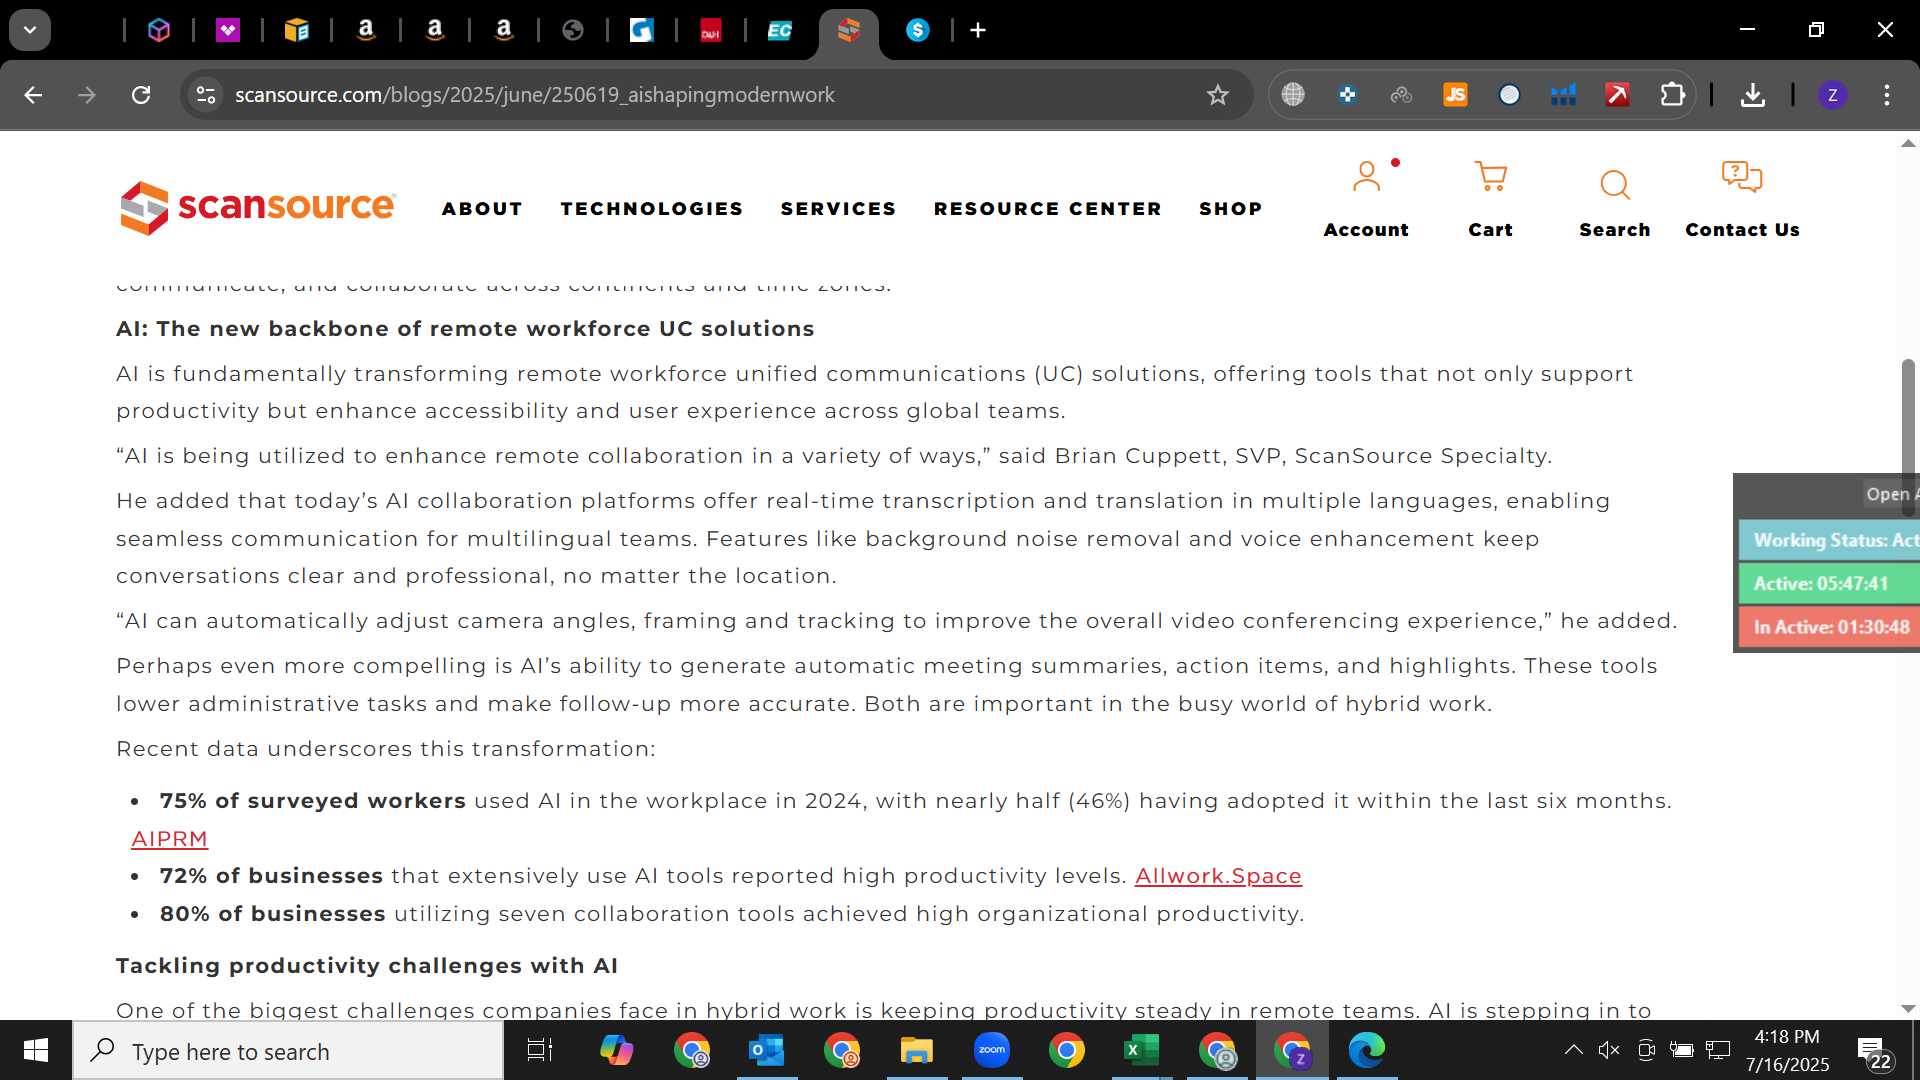Click the Windows taskbar search box
The width and height of the screenshot is (1920, 1080).
(288, 1050)
